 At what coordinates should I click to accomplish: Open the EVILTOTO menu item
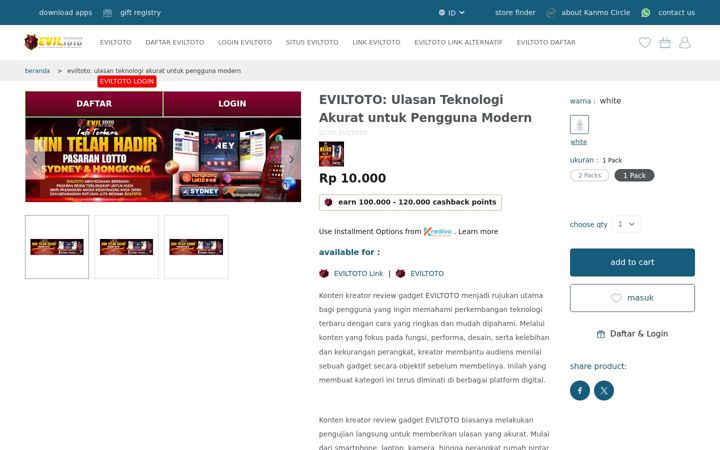(x=115, y=42)
